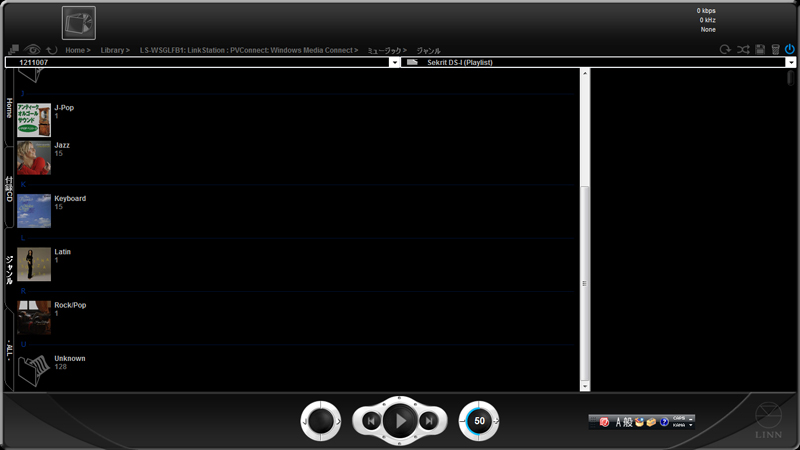Click the IME 般 conversion mode icon
The height and width of the screenshot is (450, 800).
tap(628, 422)
